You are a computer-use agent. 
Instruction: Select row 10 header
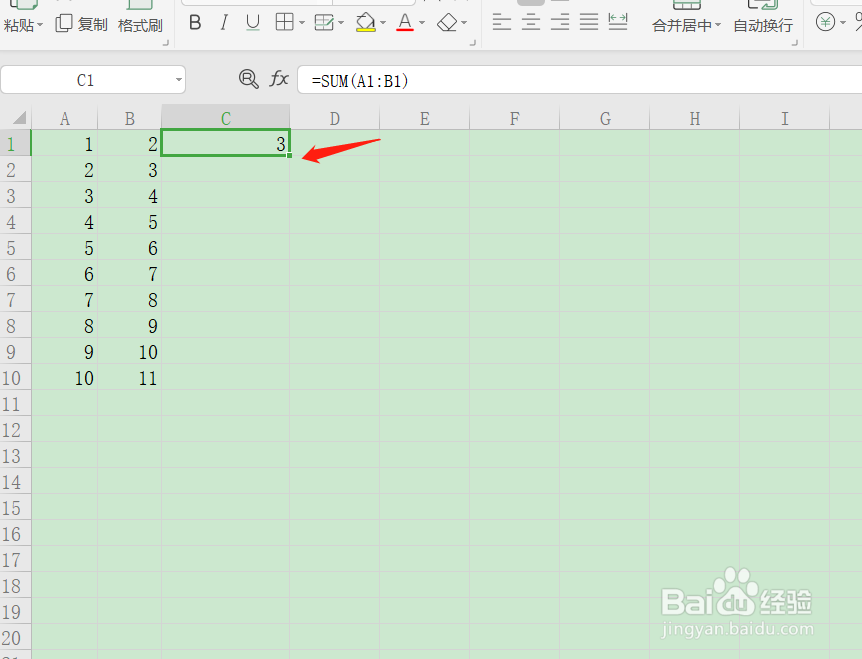[x=15, y=378]
